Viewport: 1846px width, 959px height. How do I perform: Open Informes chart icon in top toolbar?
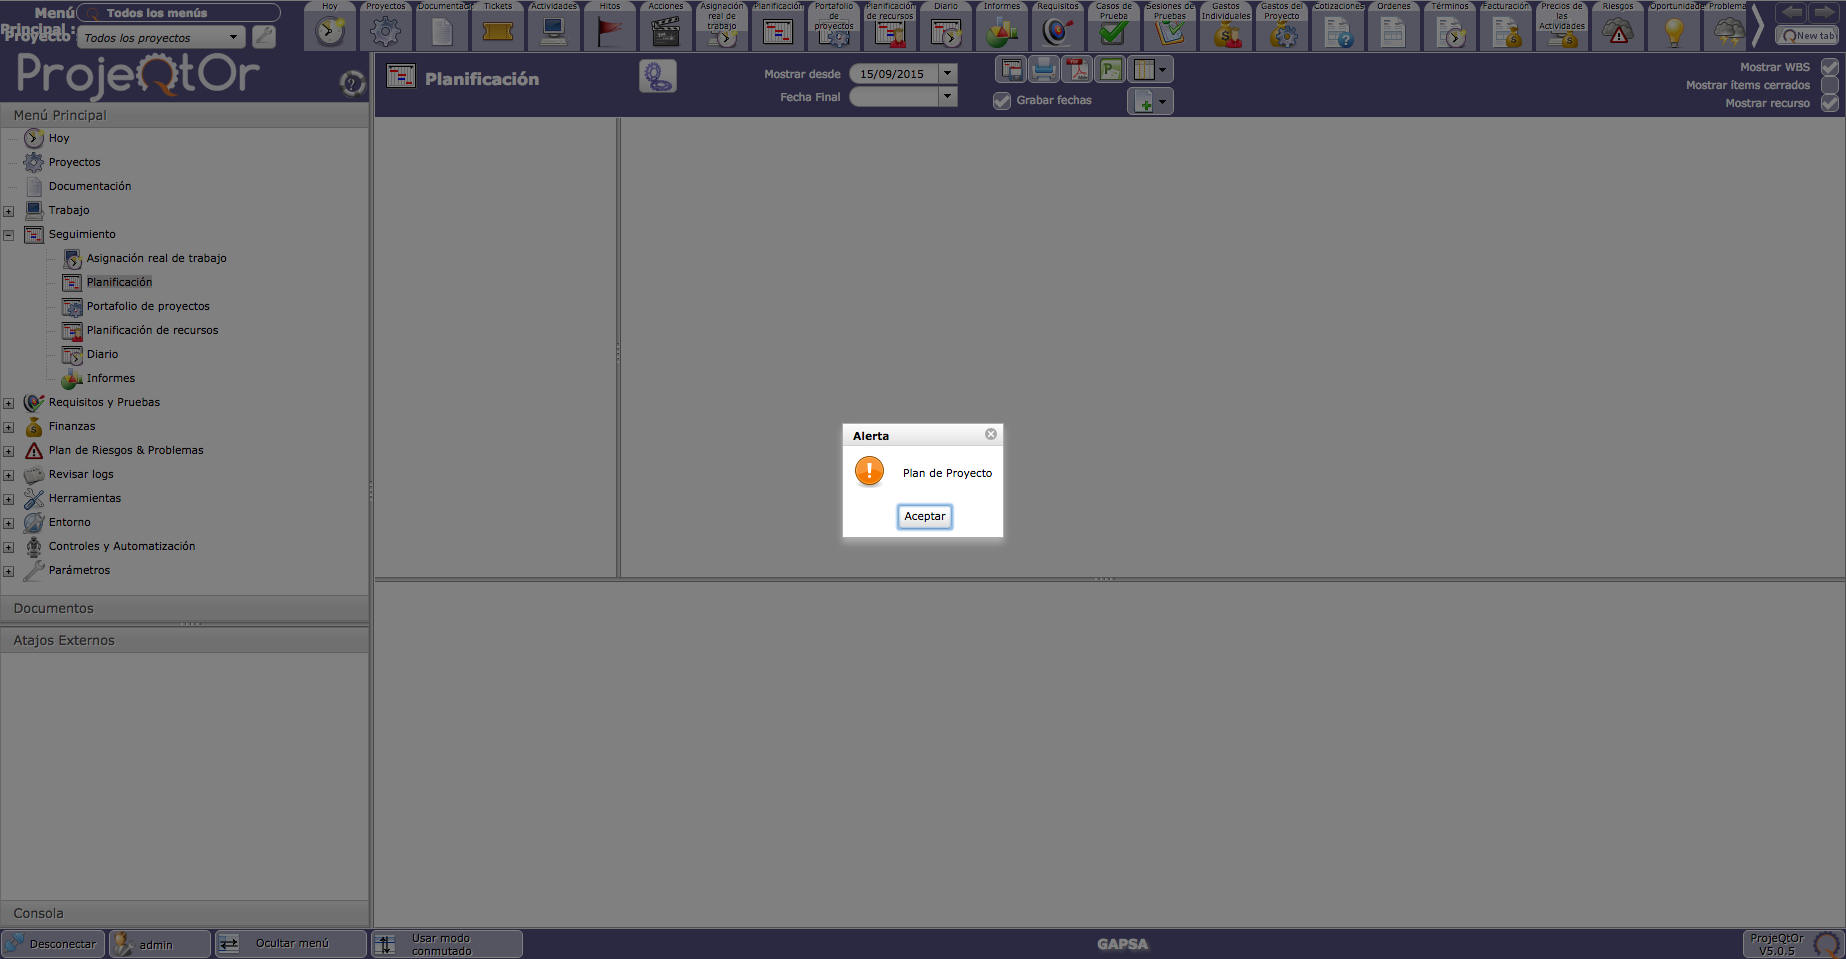tap(1002, 32)
